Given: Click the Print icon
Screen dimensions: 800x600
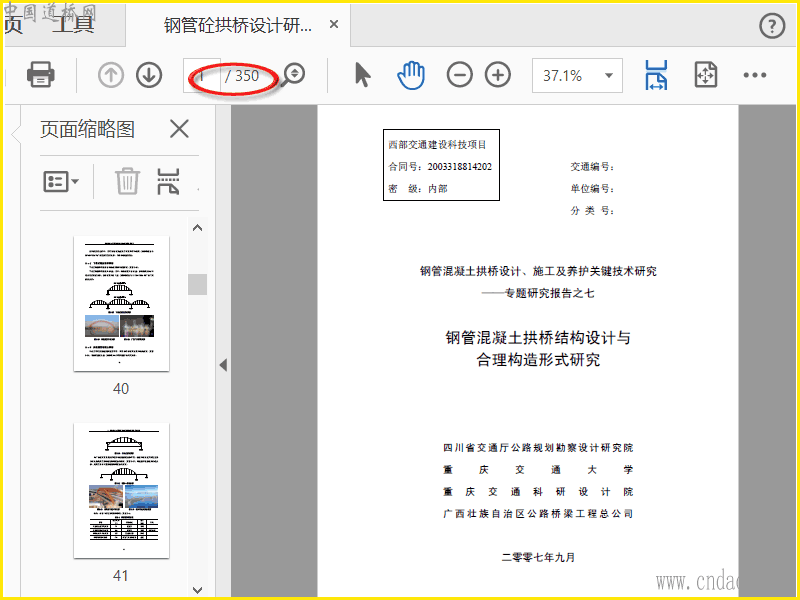Looking at the screenshot, I should tap(41, 74).
